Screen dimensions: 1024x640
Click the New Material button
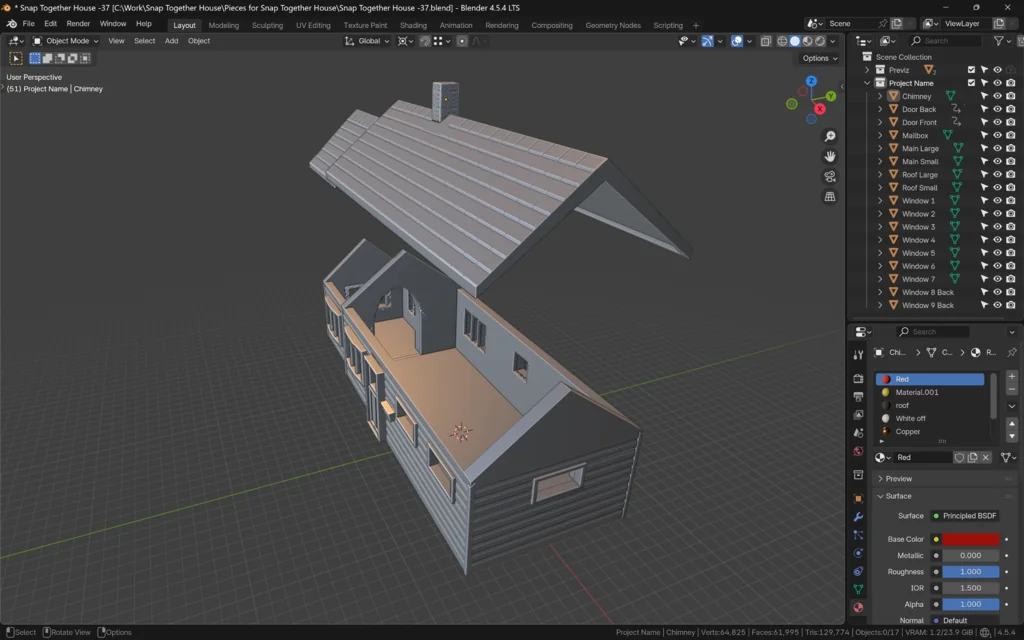pos(972,457)
